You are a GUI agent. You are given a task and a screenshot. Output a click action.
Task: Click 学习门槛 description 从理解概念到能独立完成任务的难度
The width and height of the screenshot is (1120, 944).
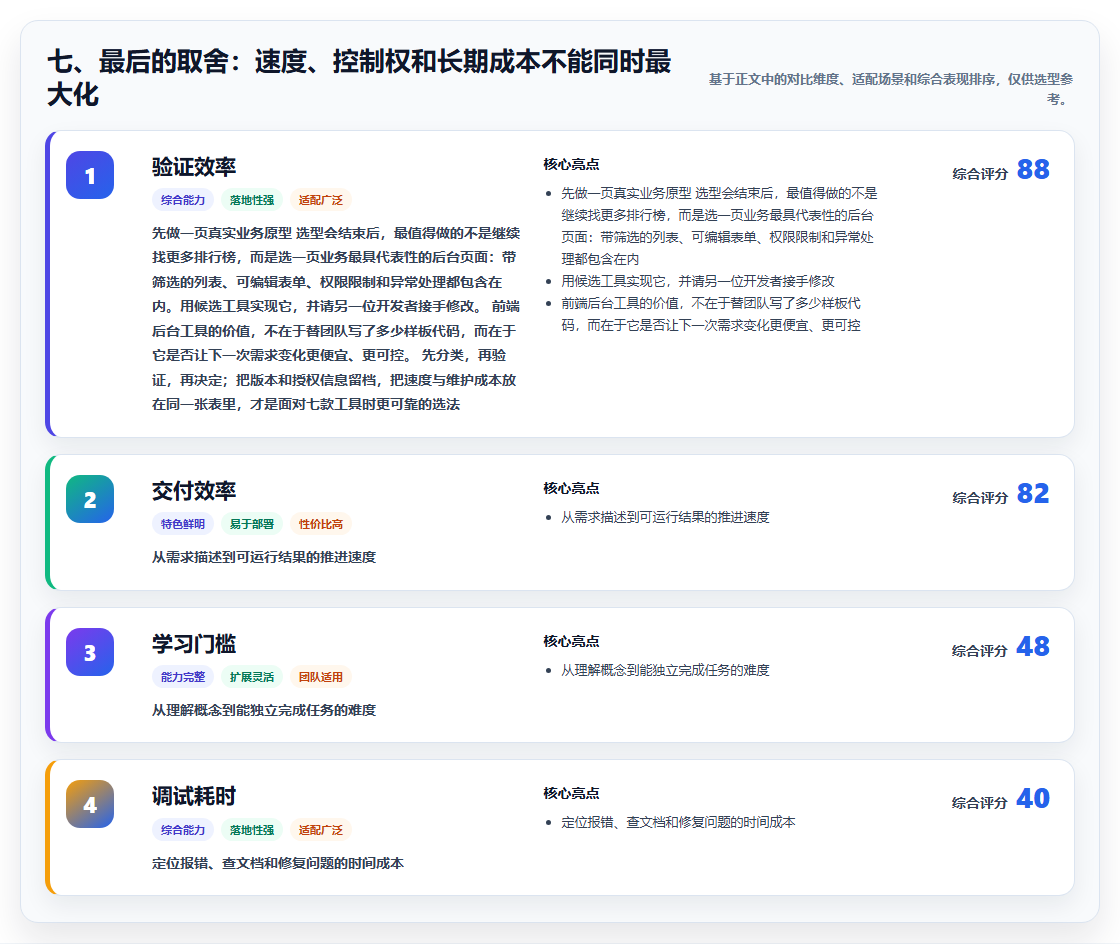(264, 710)
